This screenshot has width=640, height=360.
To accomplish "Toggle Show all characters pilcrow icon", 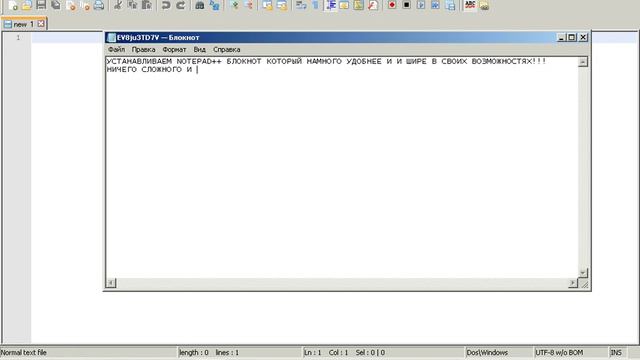I will [x=315, y=5].
